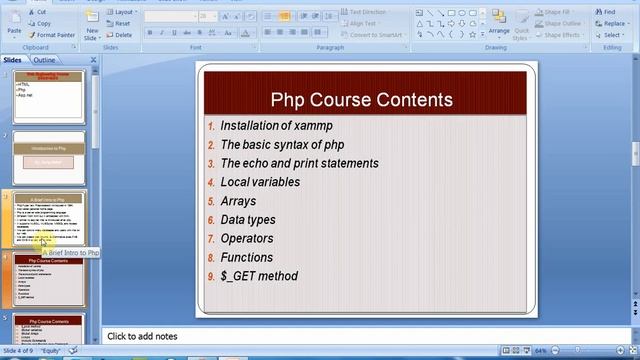Click the zoom in plus button
Image resolution: width=640 pixels, height=360 pixels.
click(620, 350)
